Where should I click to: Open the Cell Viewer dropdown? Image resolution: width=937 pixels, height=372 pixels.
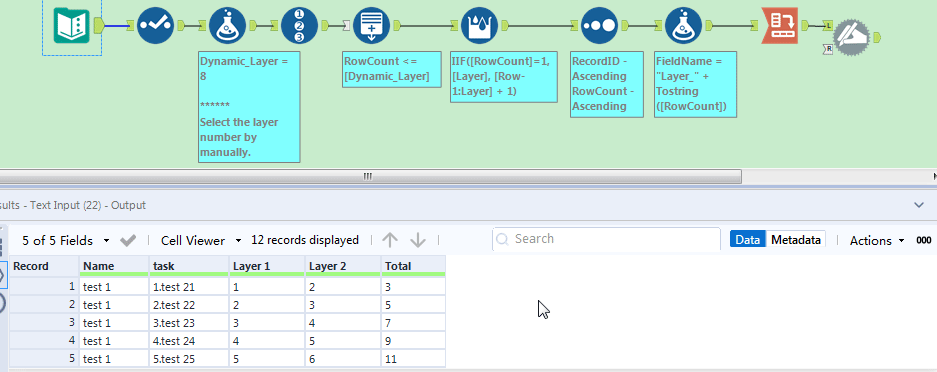[201, 240]
